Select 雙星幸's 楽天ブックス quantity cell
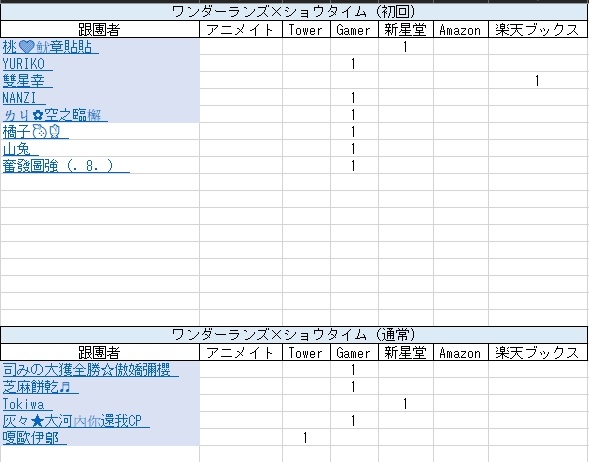 pos(538,81)
